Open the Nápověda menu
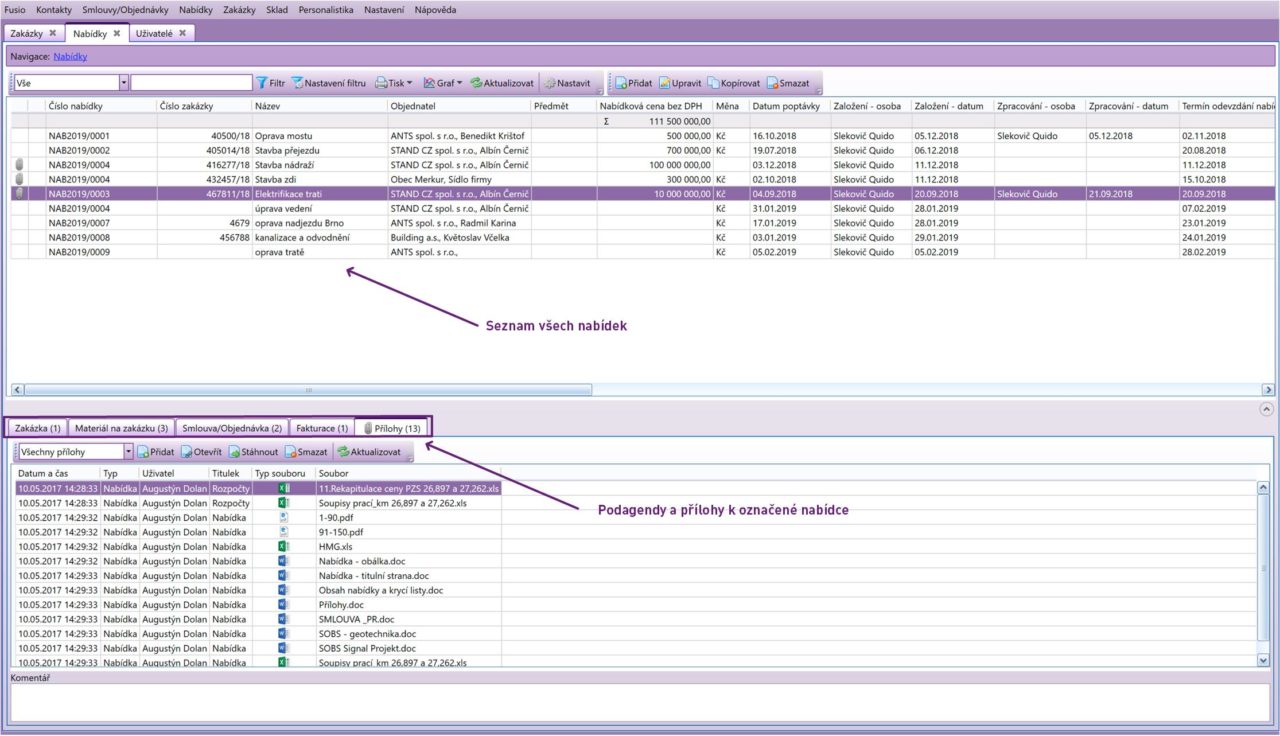Image resolution: width=1280 pixels, height=736 pixels. 436,9
